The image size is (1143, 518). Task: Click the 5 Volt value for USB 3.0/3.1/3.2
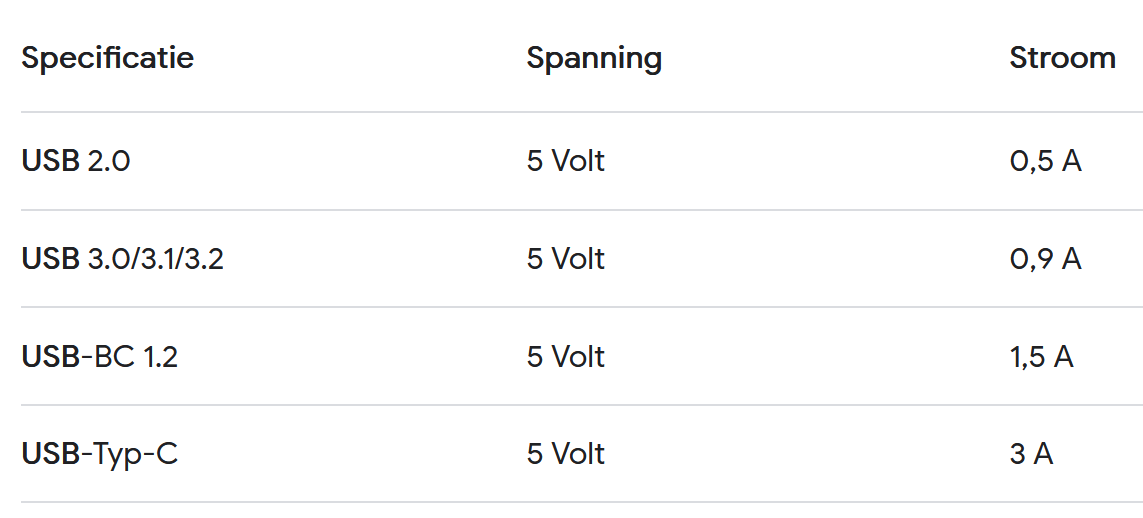point(566,259)
